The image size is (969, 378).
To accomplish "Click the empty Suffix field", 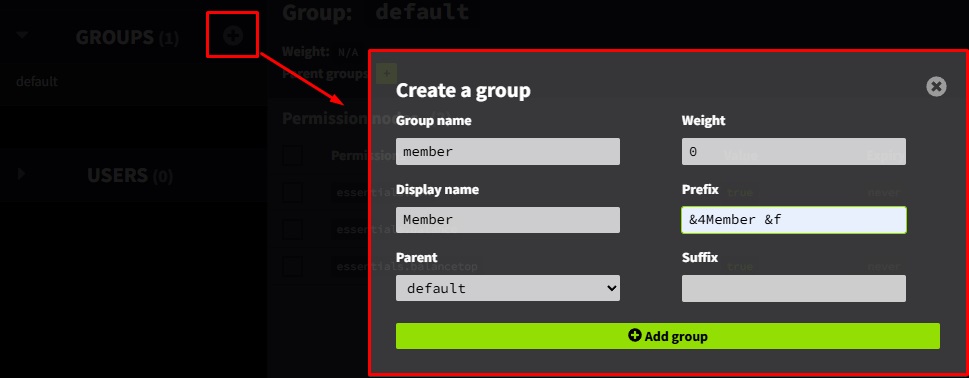I will coord(793,288).
